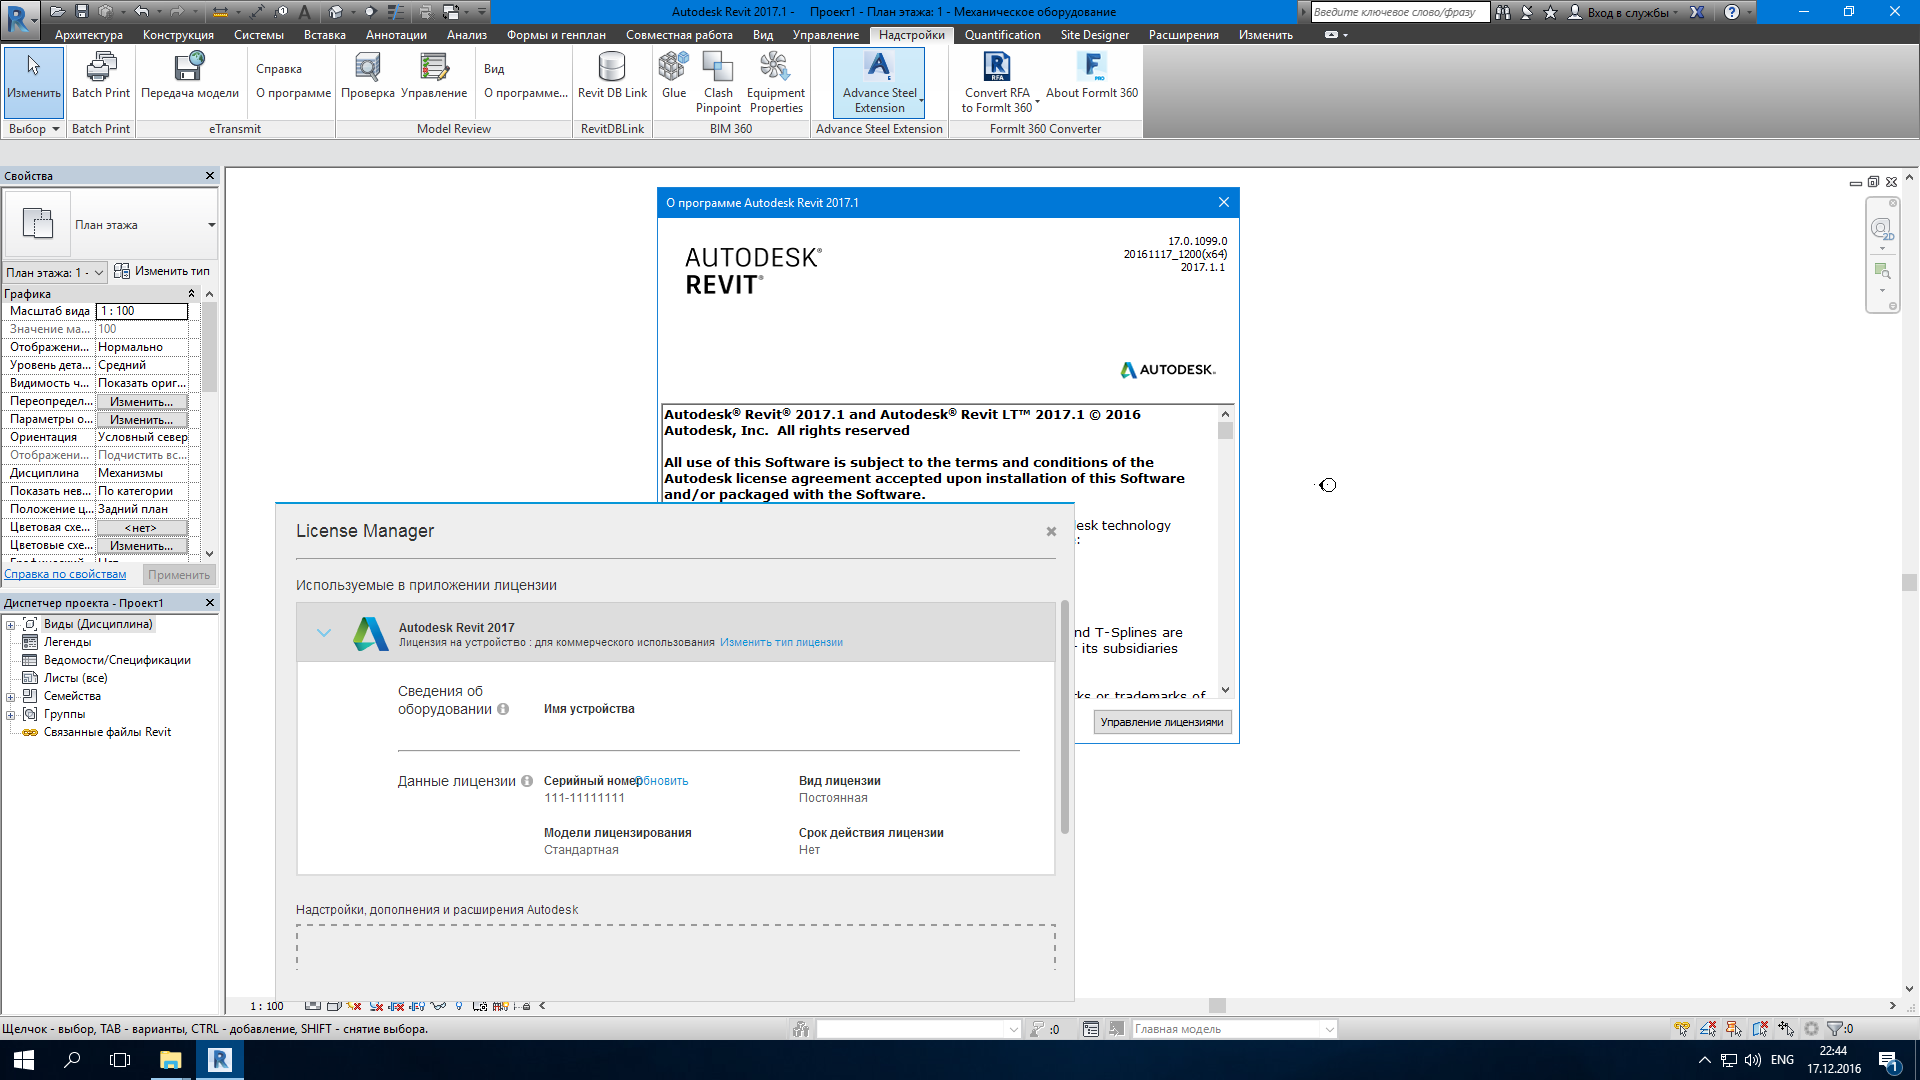Click Управление лицензиями button in About dialog
1920x1080 pixels.
coord(1162,722)
